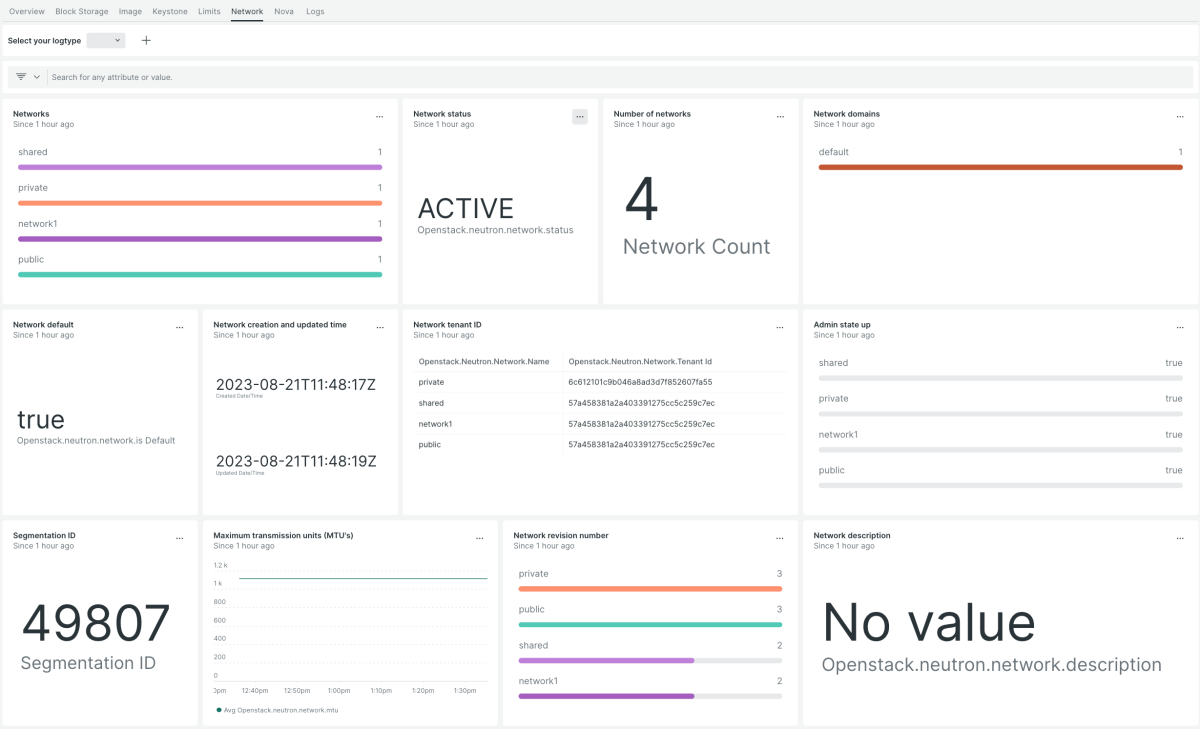Image resolution: width=1200 pixels, height=729 pixels.
Task: Open ellipsis menu on Number of networks widget
Action: (780, 117)
